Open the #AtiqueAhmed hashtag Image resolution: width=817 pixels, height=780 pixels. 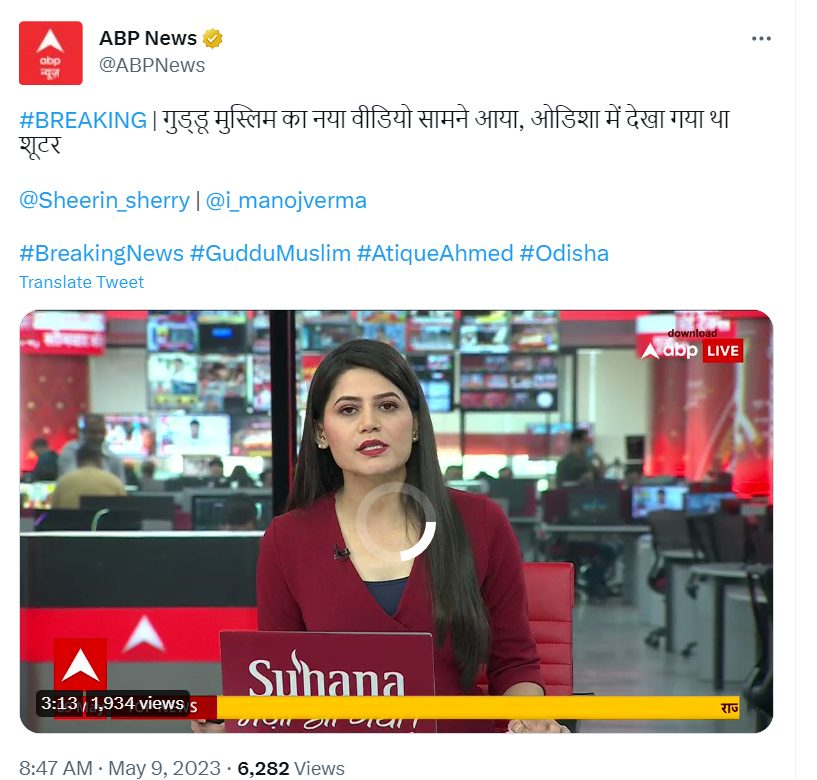(x=436, y=254)
